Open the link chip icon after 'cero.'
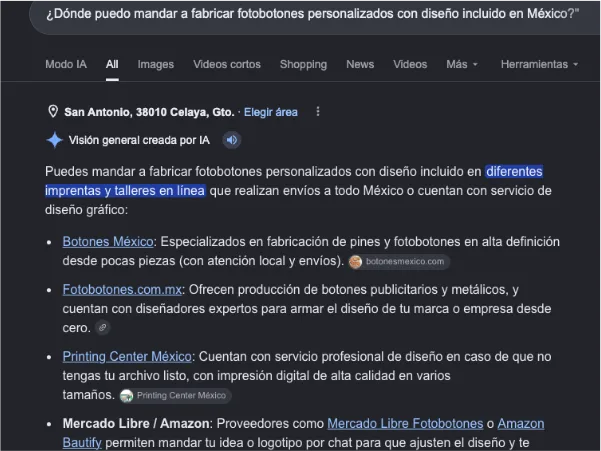The image size is (601, 451). 102,328
